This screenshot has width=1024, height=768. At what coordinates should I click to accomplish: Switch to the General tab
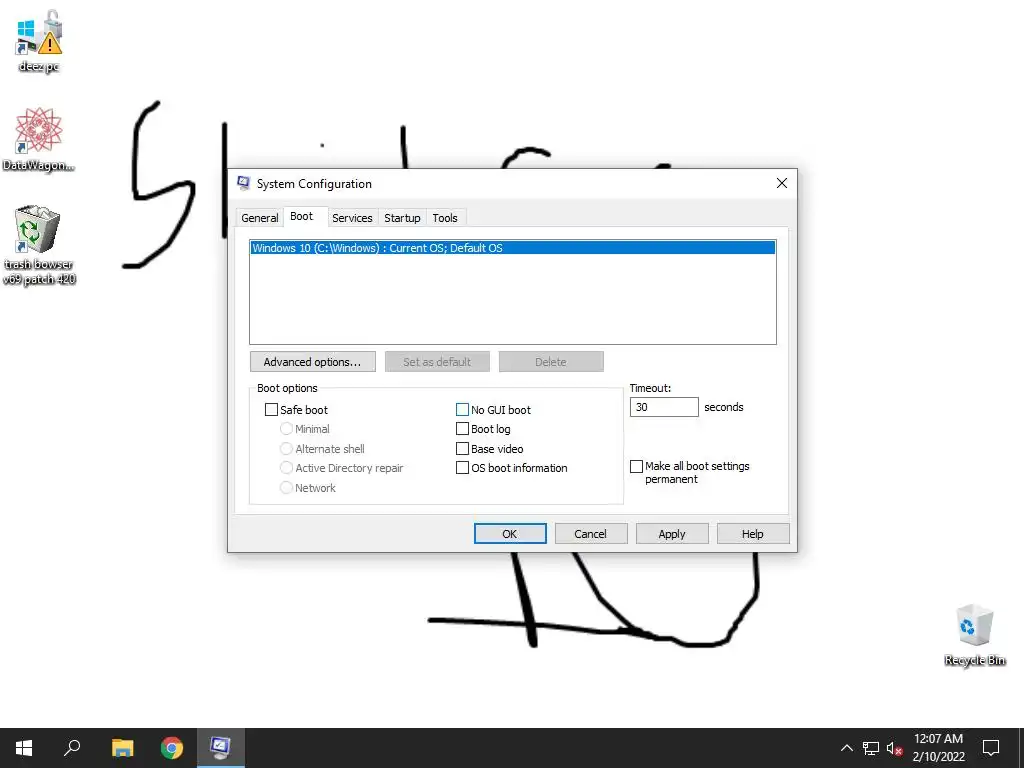260,218
